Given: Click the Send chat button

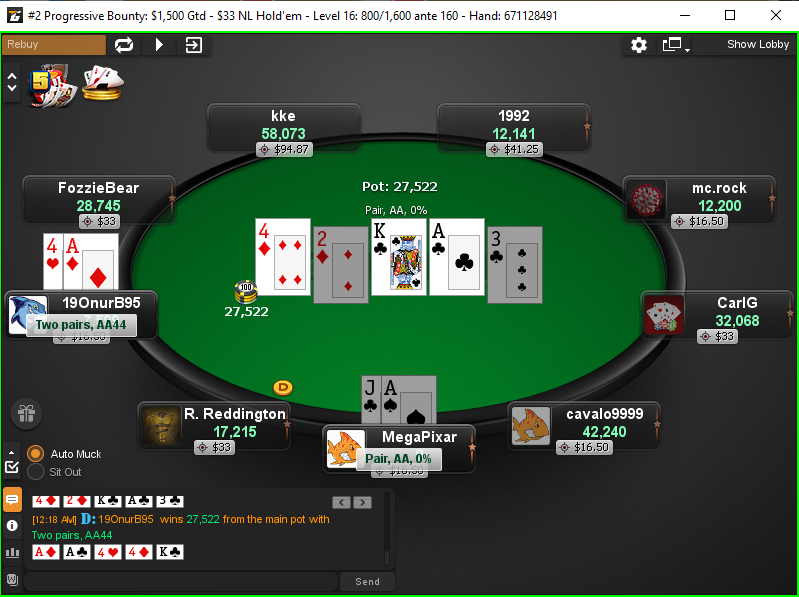Looking at the screenshot, I should point(367,581).
